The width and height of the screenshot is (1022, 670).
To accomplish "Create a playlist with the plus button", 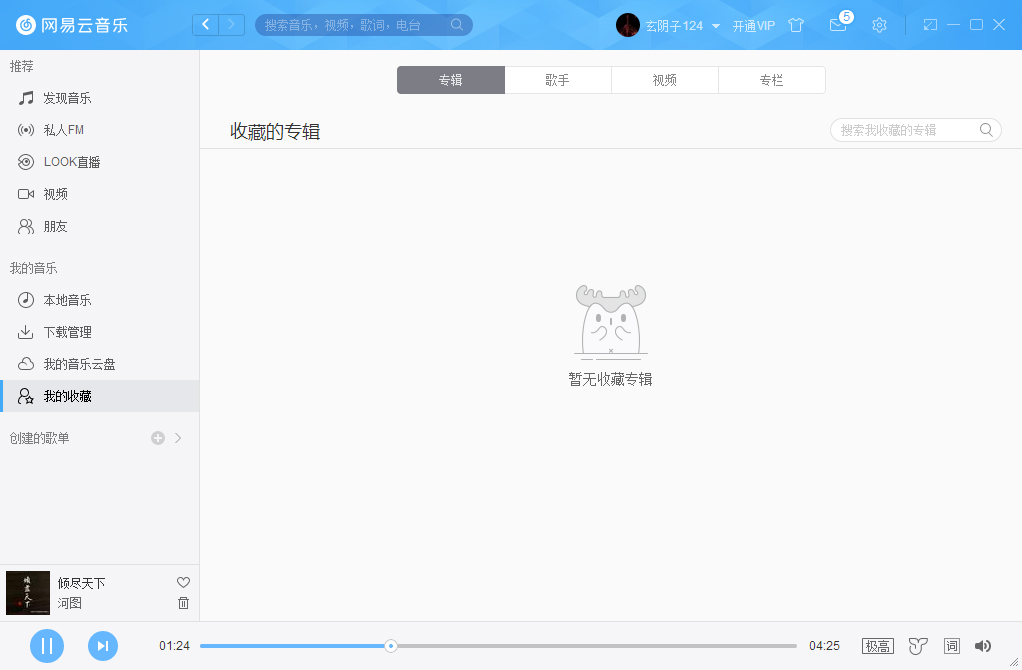I will point(157,437).
